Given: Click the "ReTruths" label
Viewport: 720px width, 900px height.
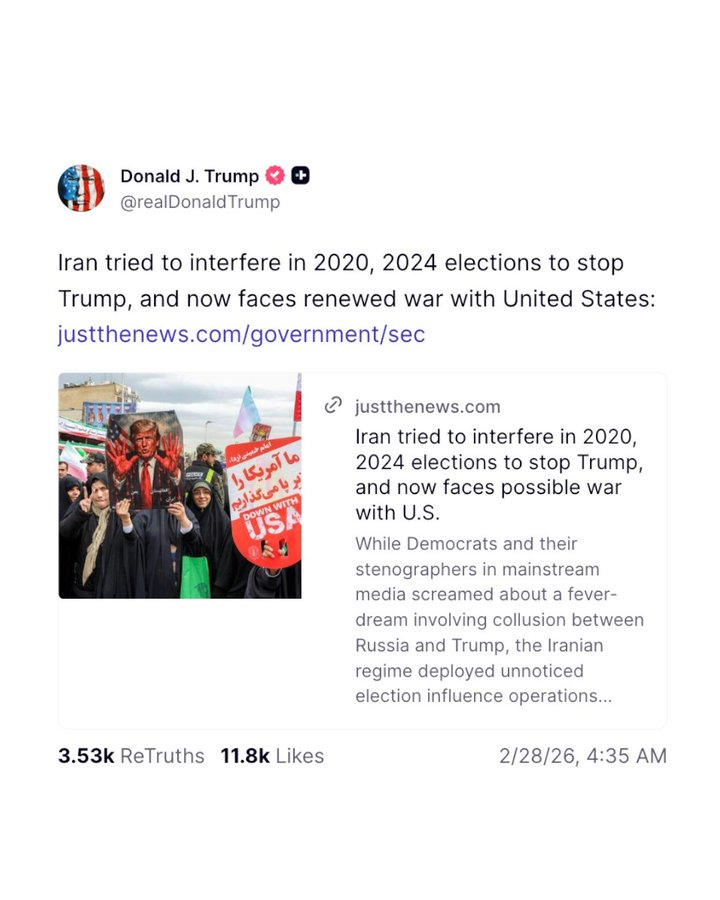Looking at the screenshot, I should 162,756.
